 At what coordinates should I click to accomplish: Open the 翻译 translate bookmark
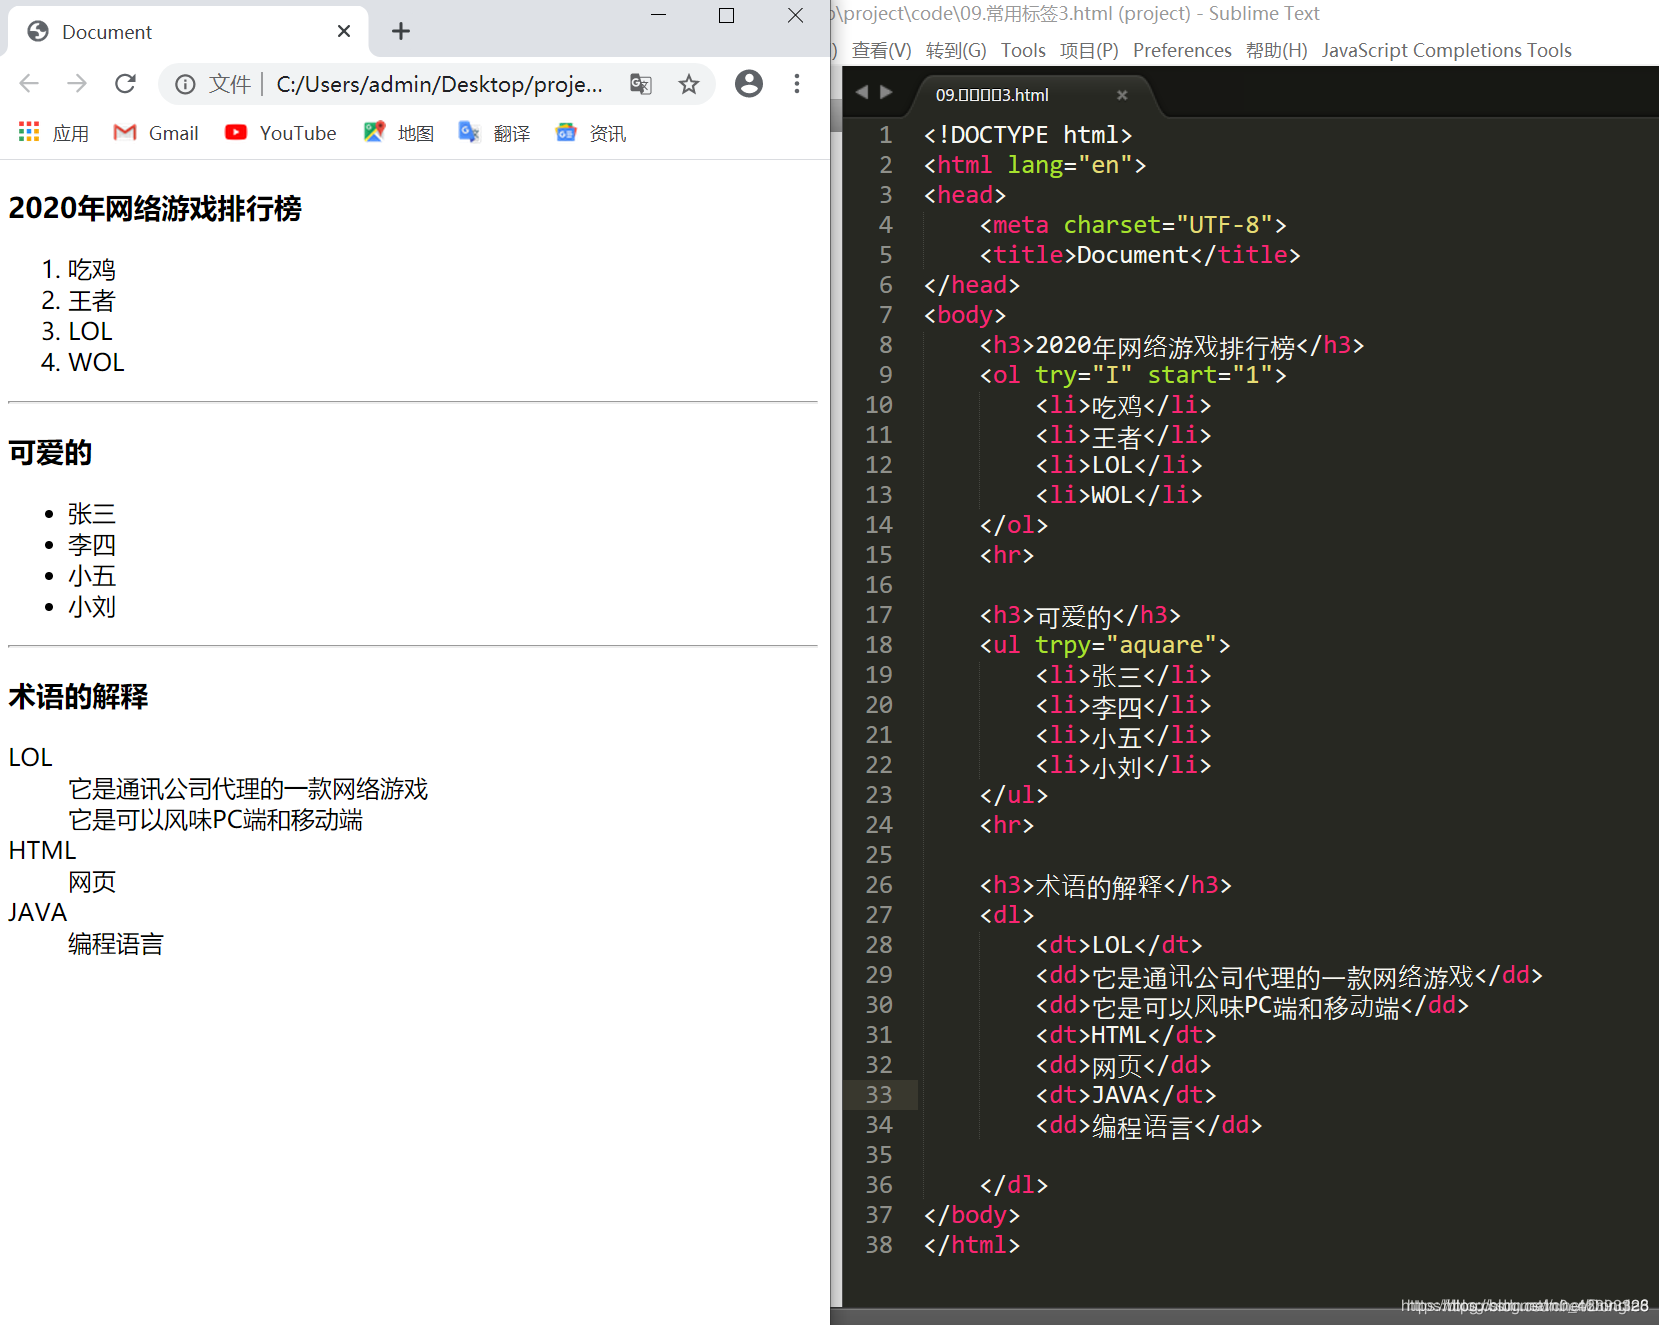pos(494,133)
